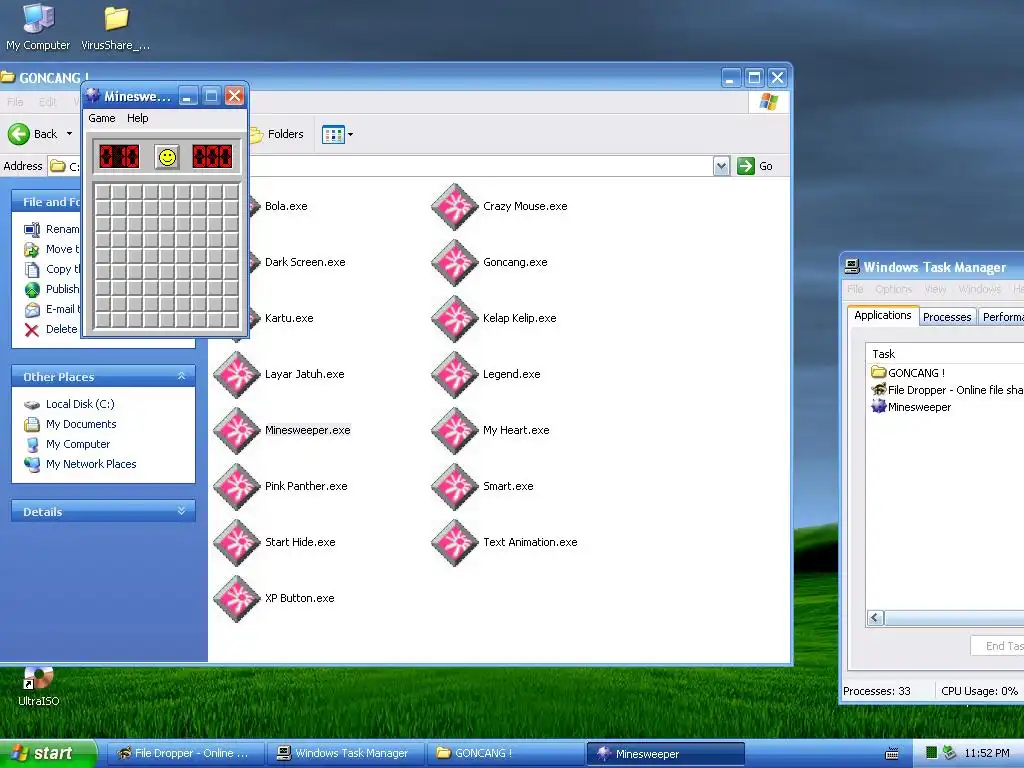This screenshot has height=768, width=1024.
Task: Open the Back button history dropdown arrow
Action: click(x=69, y=135)
